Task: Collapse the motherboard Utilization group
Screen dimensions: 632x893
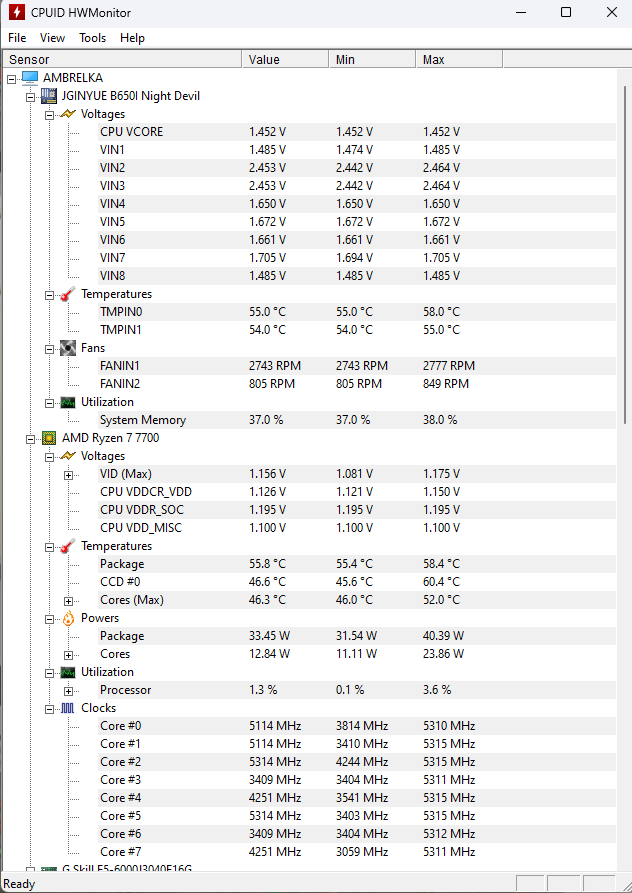Action: point(50,403)
